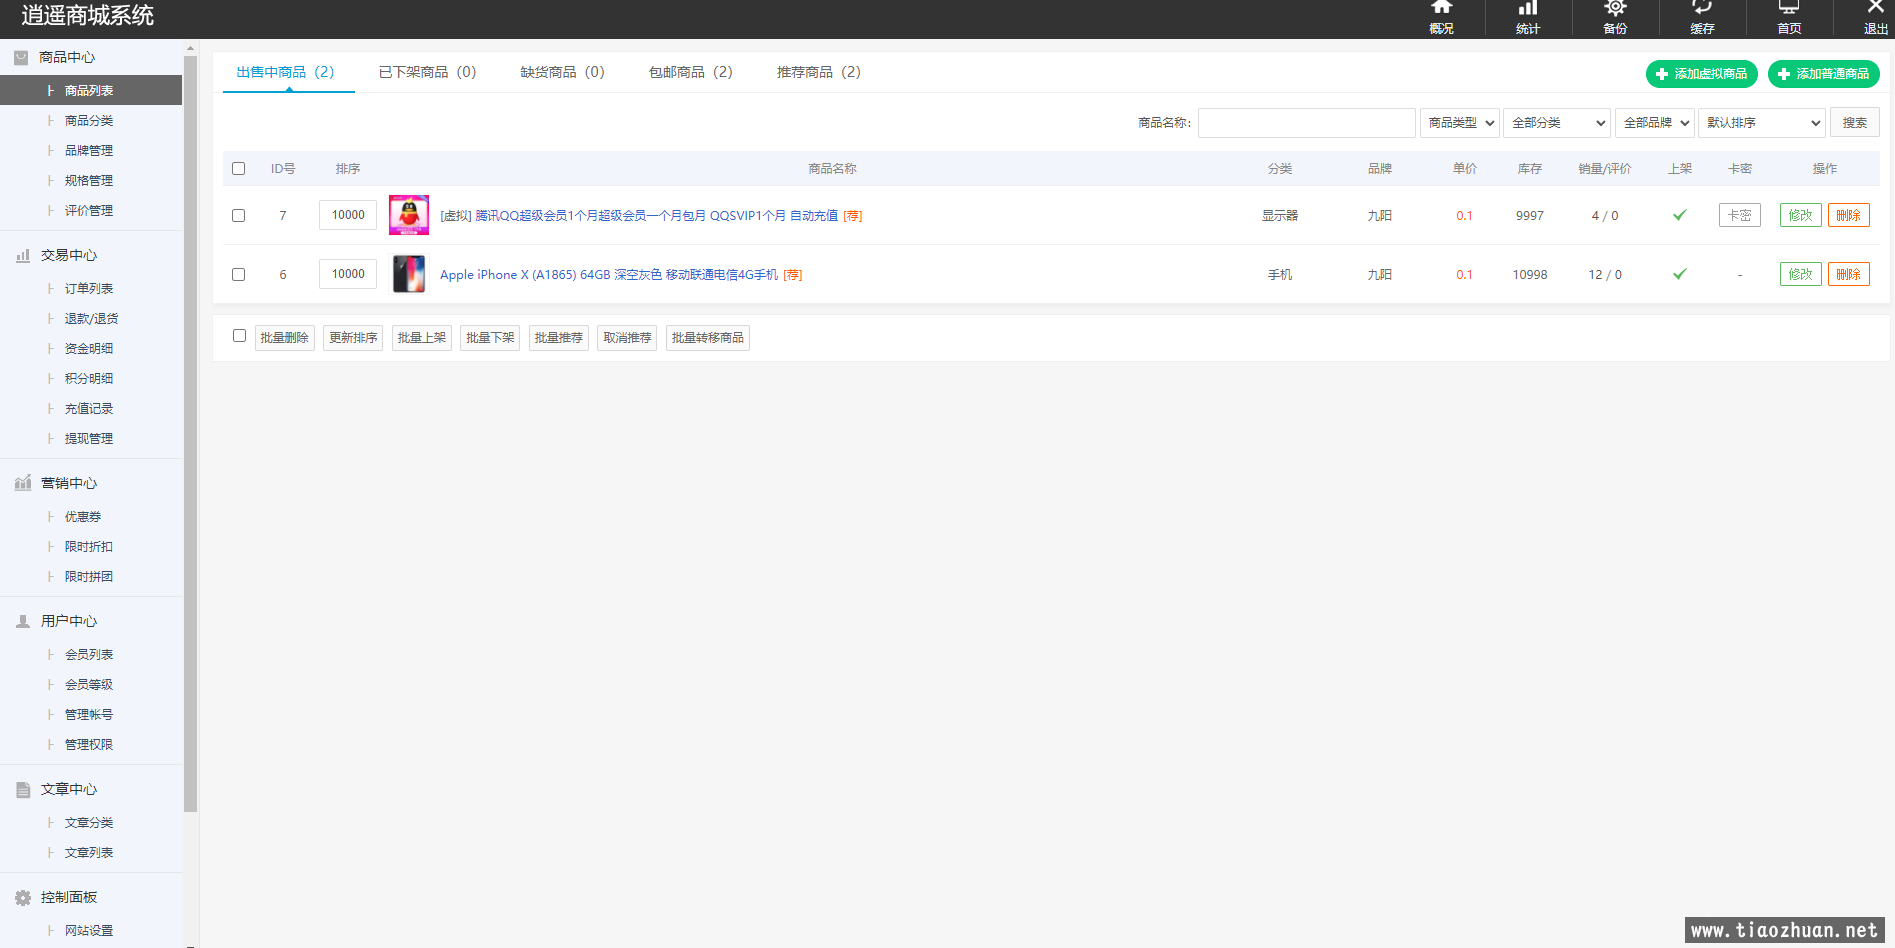The width and height of the screenshot is (1895, 948).
Task: Switch to the 已下架商品 tab
Action: 428,72
